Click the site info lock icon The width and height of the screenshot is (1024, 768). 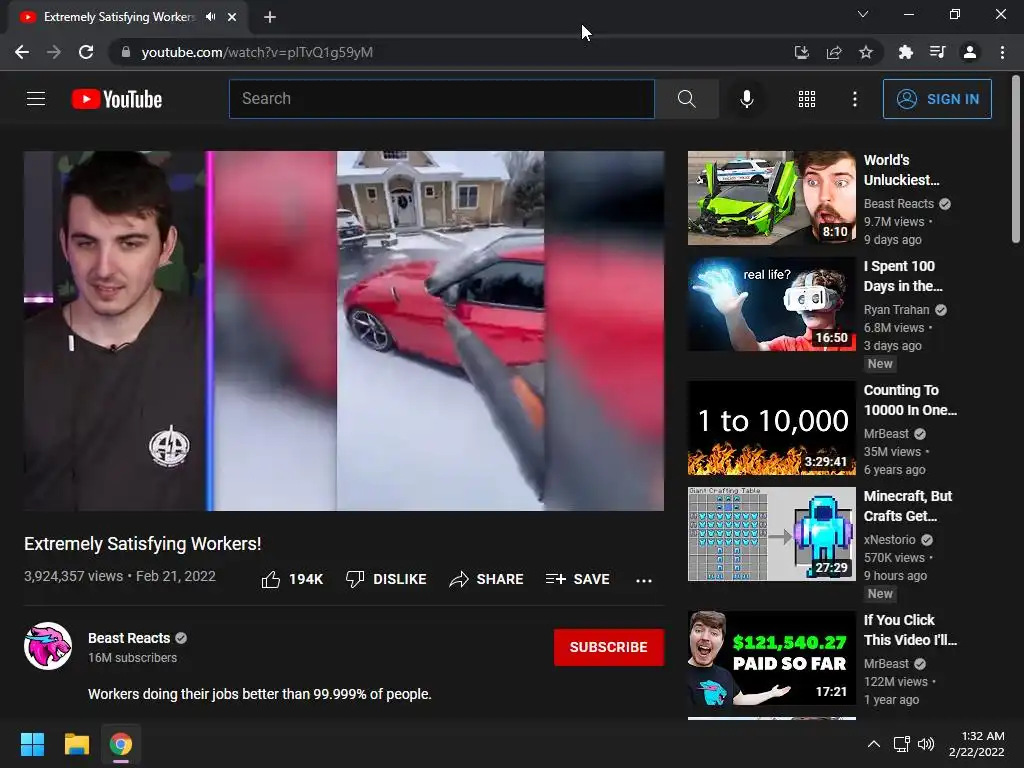point(126,52)
